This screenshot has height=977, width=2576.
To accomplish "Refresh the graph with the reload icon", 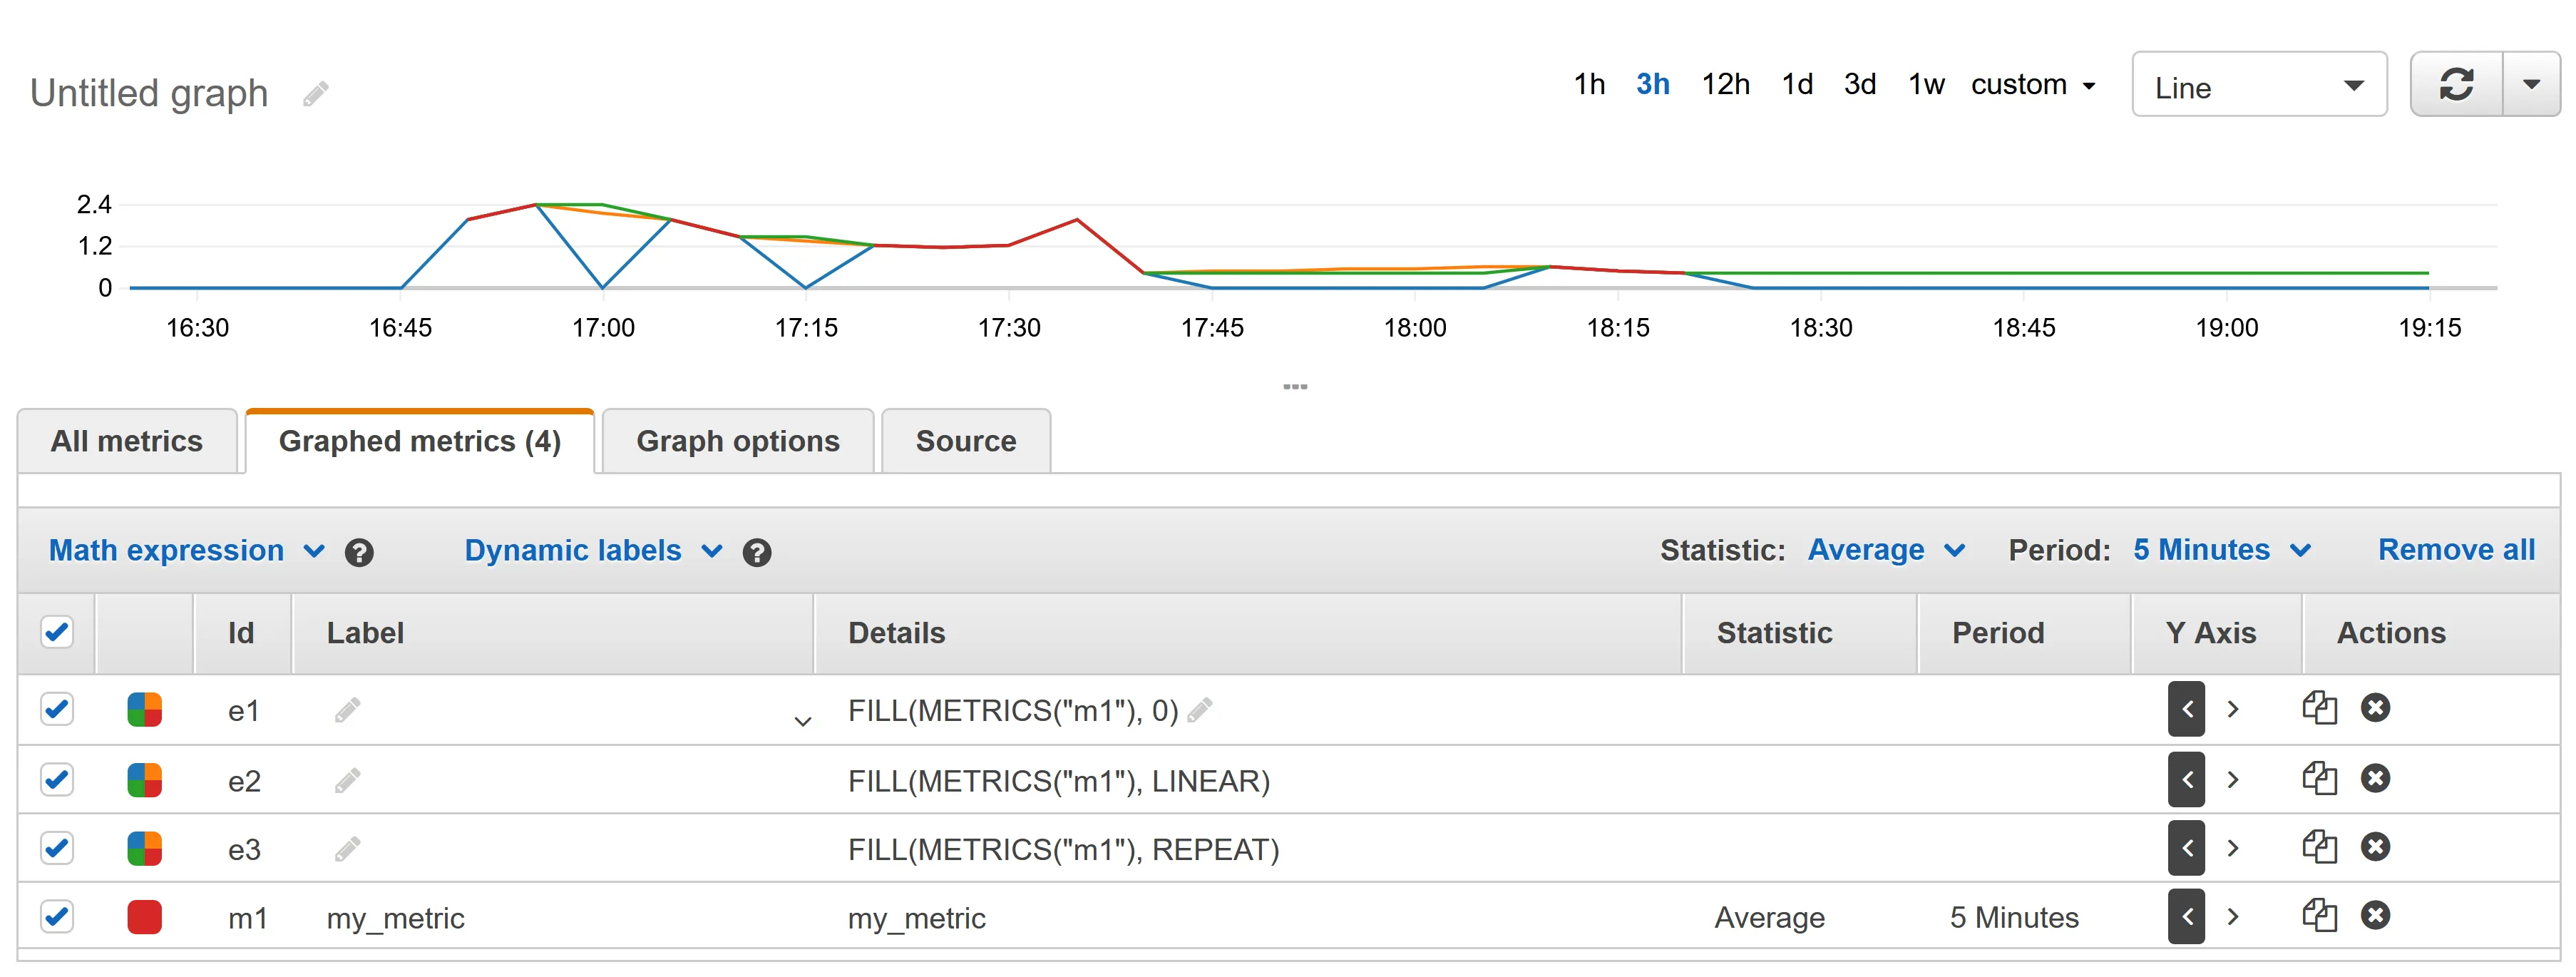I will coord(2456,84).
